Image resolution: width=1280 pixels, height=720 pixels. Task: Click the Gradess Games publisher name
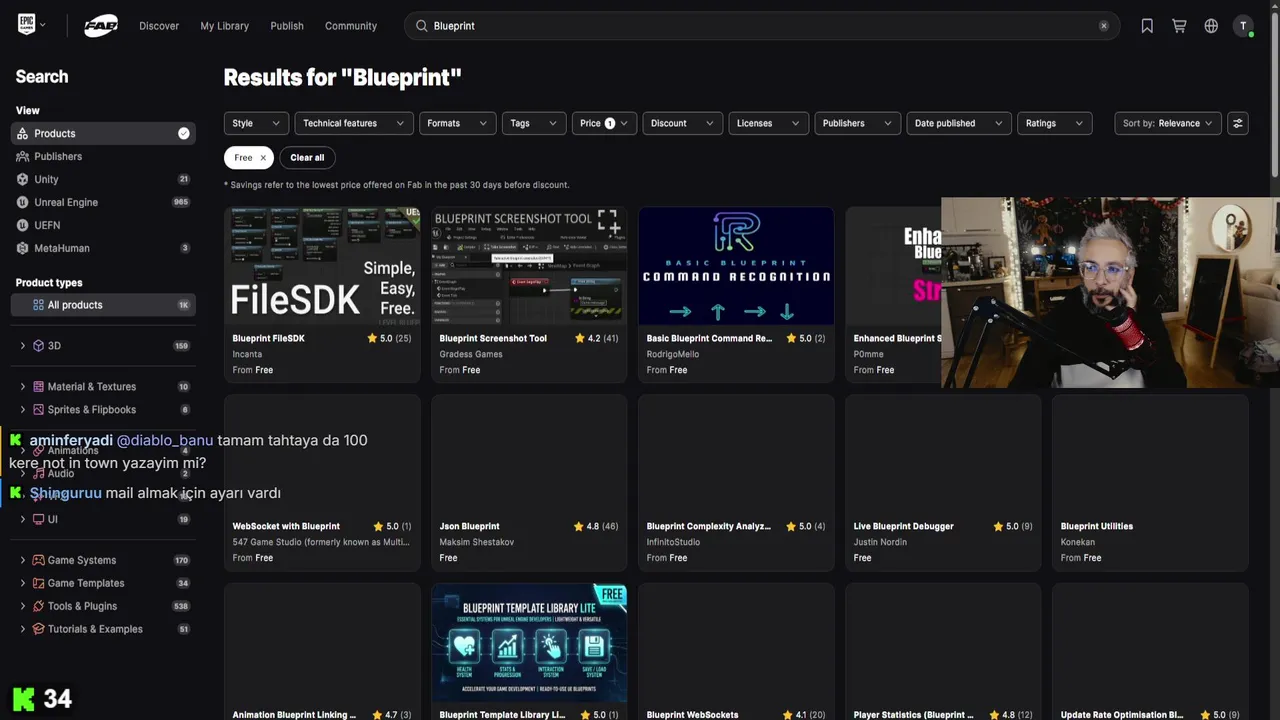pyautogui.click(x=471, y=354)
